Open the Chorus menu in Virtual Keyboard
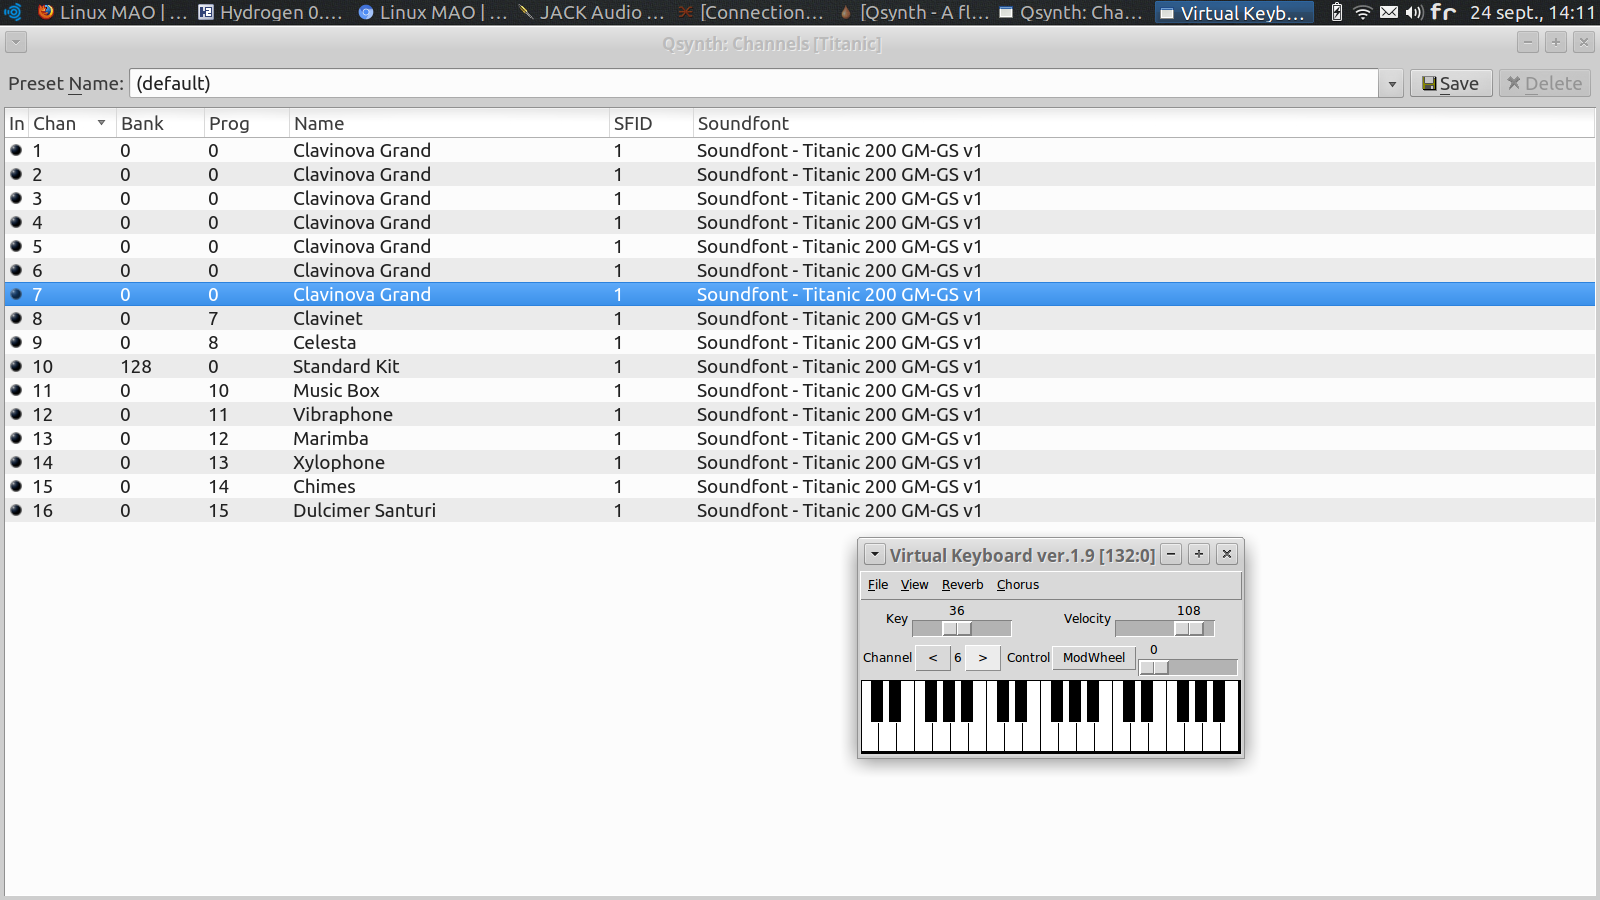This screenshot has height=900, width=1600. 1018,585
